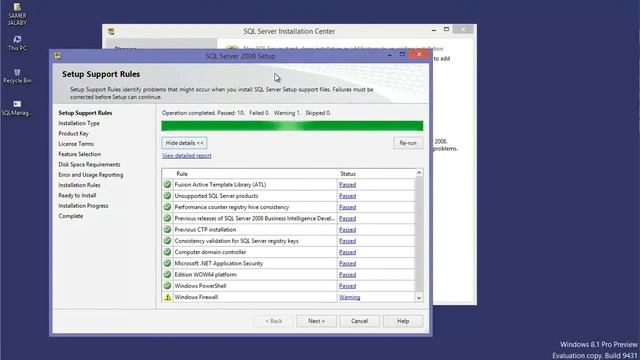Select Error and Usage Reporting step

[91, 175]
